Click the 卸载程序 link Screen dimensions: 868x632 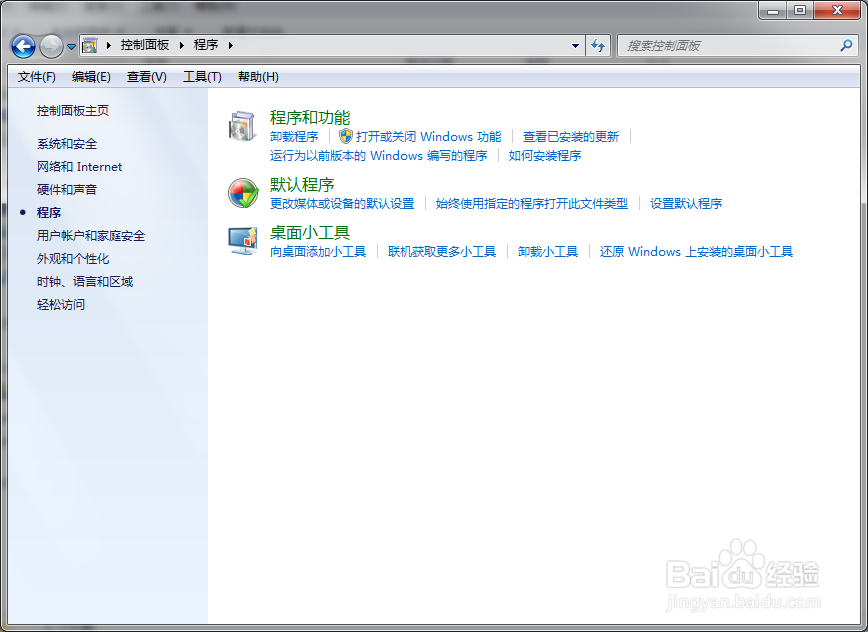pos(294,137)
